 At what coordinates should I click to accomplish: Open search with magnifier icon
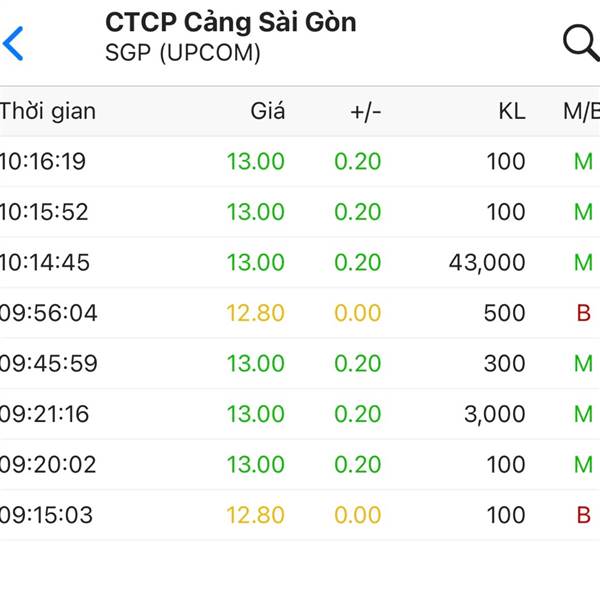[x=581, y=43]
